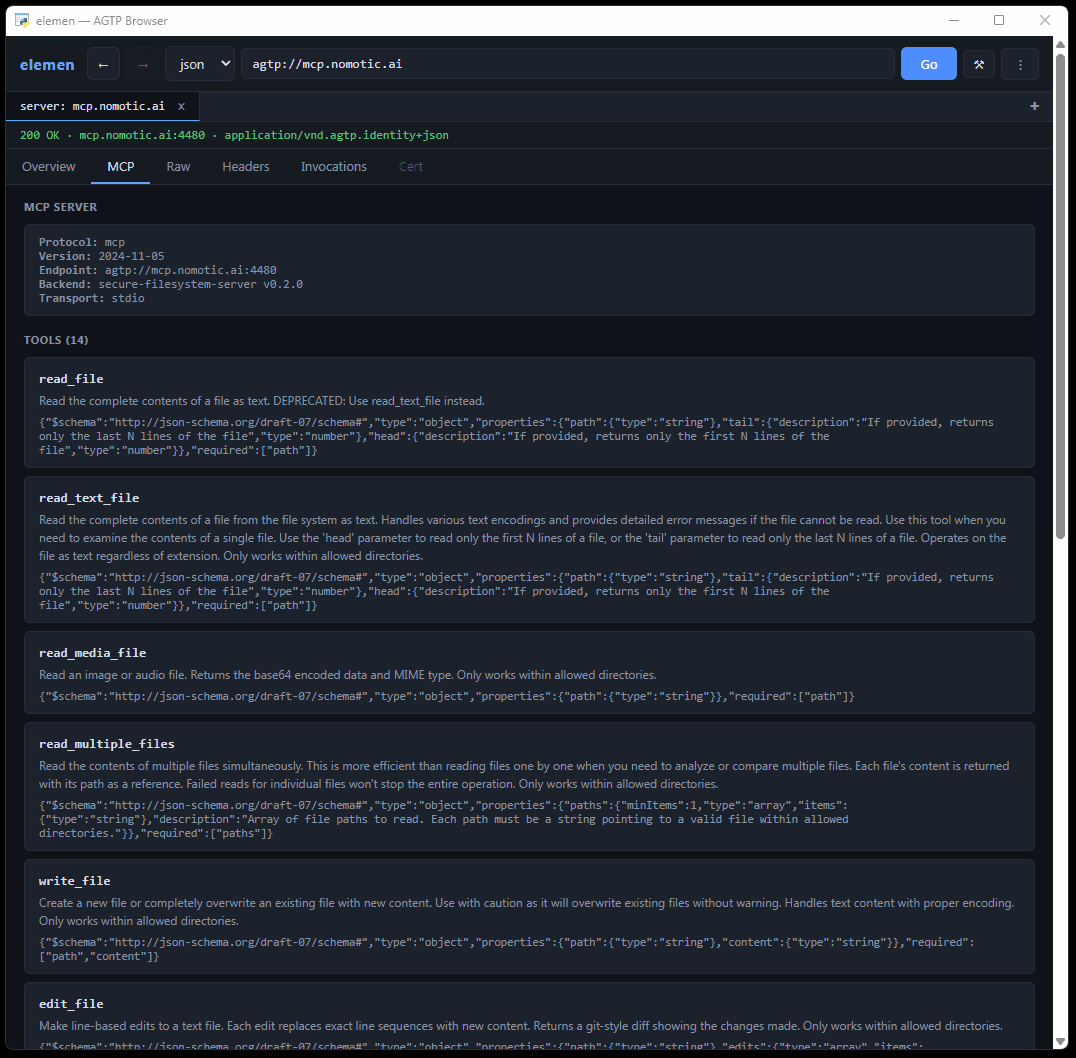Select the read_file tool title

(71, 379)
